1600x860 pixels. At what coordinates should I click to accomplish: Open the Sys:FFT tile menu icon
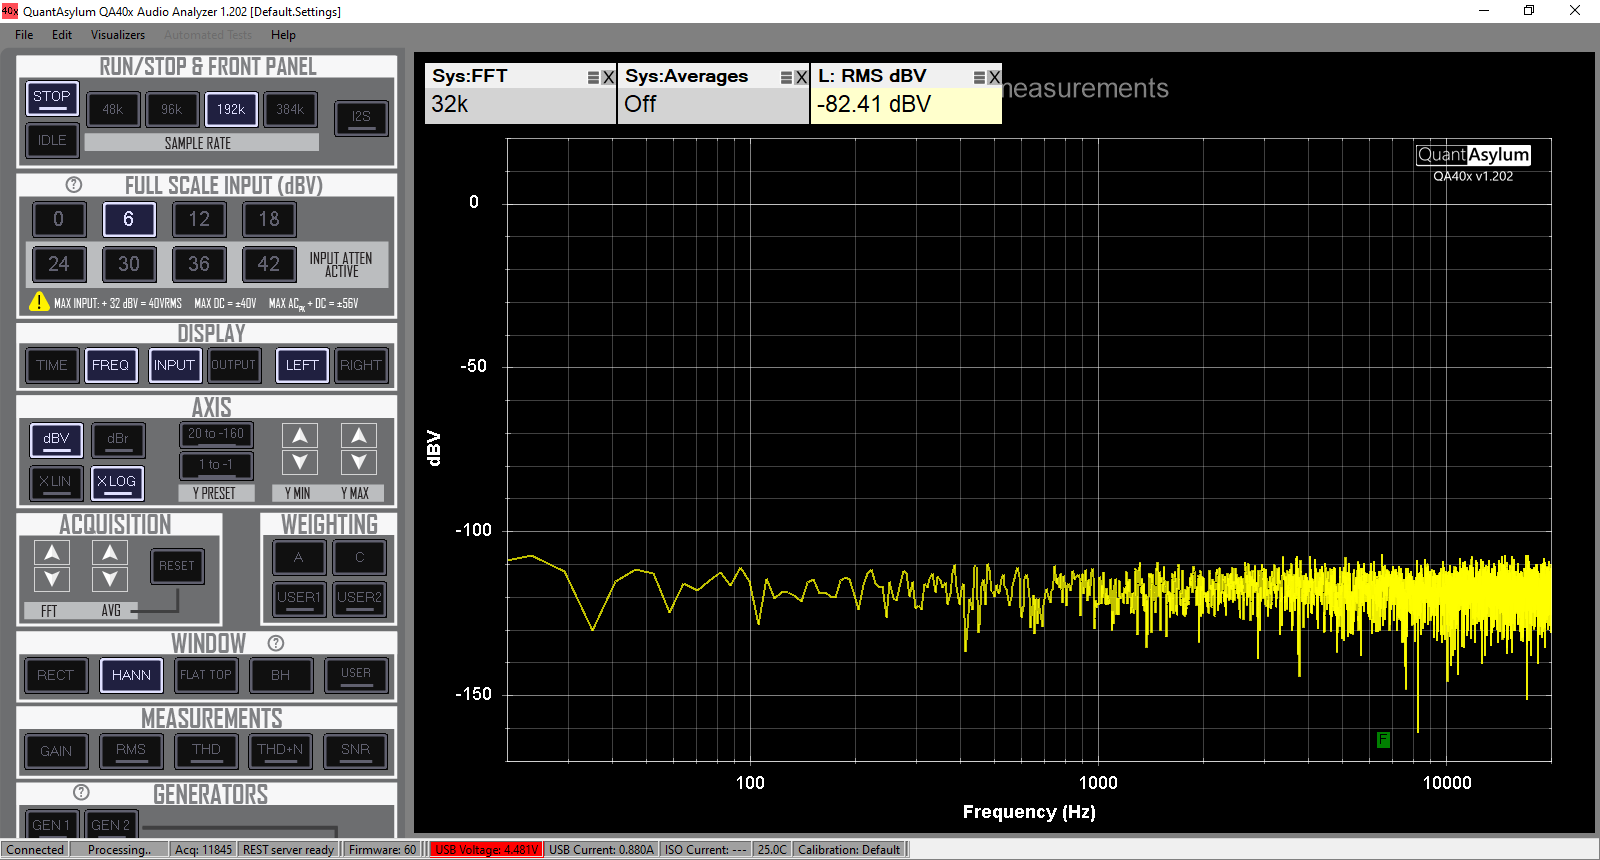[x=593, y=78]
